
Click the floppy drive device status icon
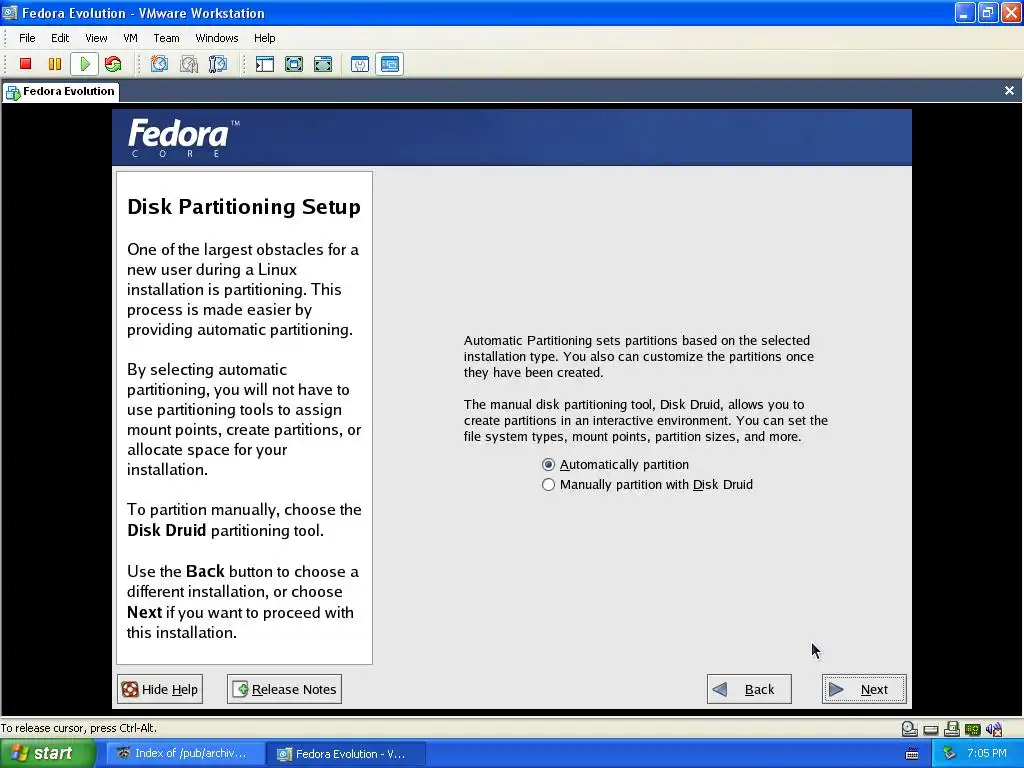click(x=952, y=729)
